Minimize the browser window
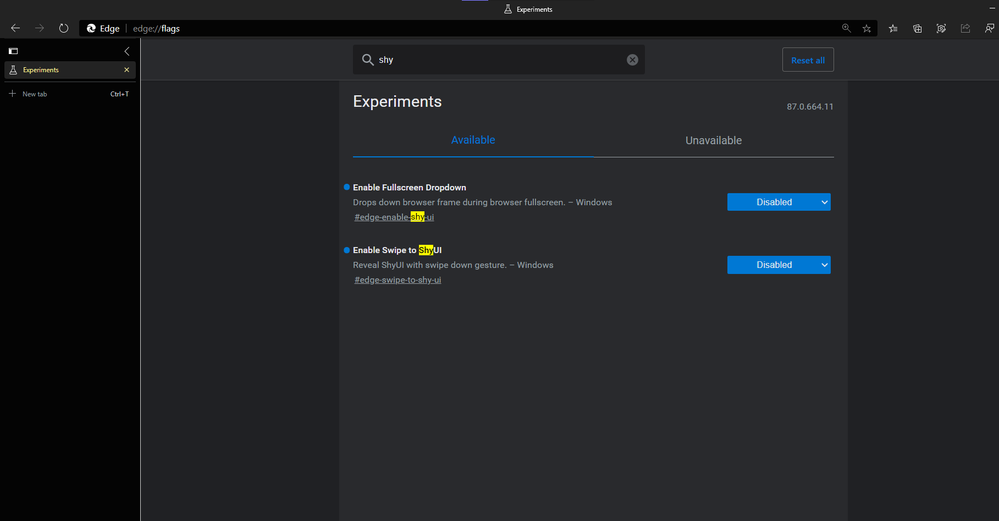This screenshot has width=999, height=521. point(992,8)
